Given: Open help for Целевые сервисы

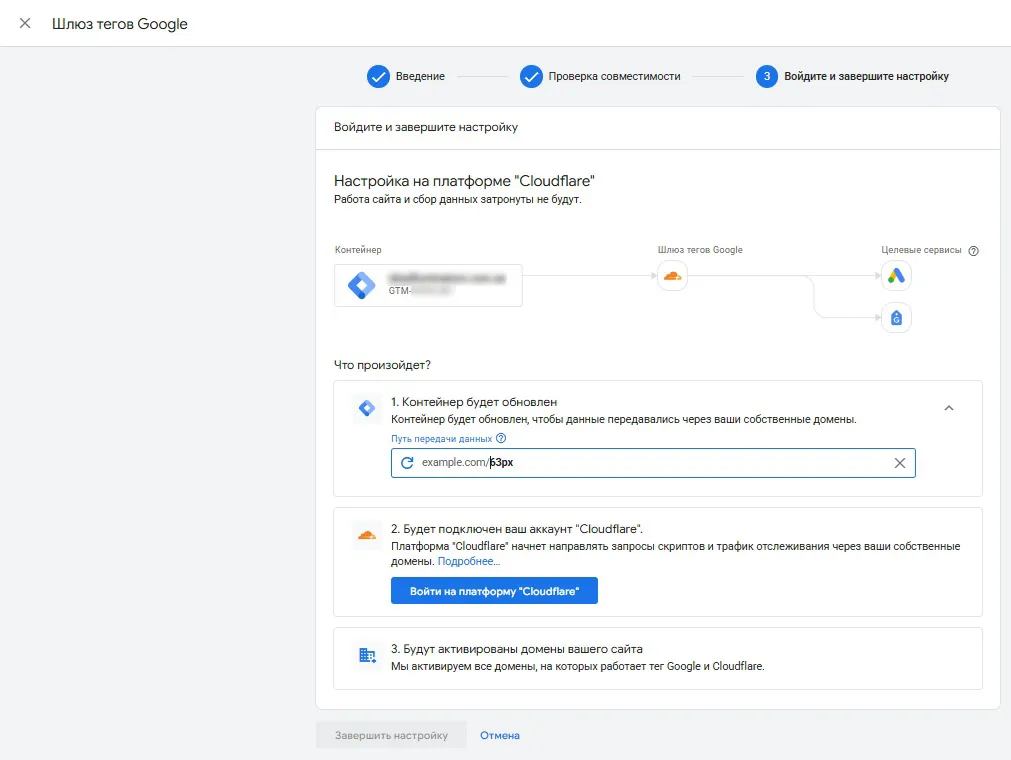Looking at the screenshot, I should click(x=974, y=251).
